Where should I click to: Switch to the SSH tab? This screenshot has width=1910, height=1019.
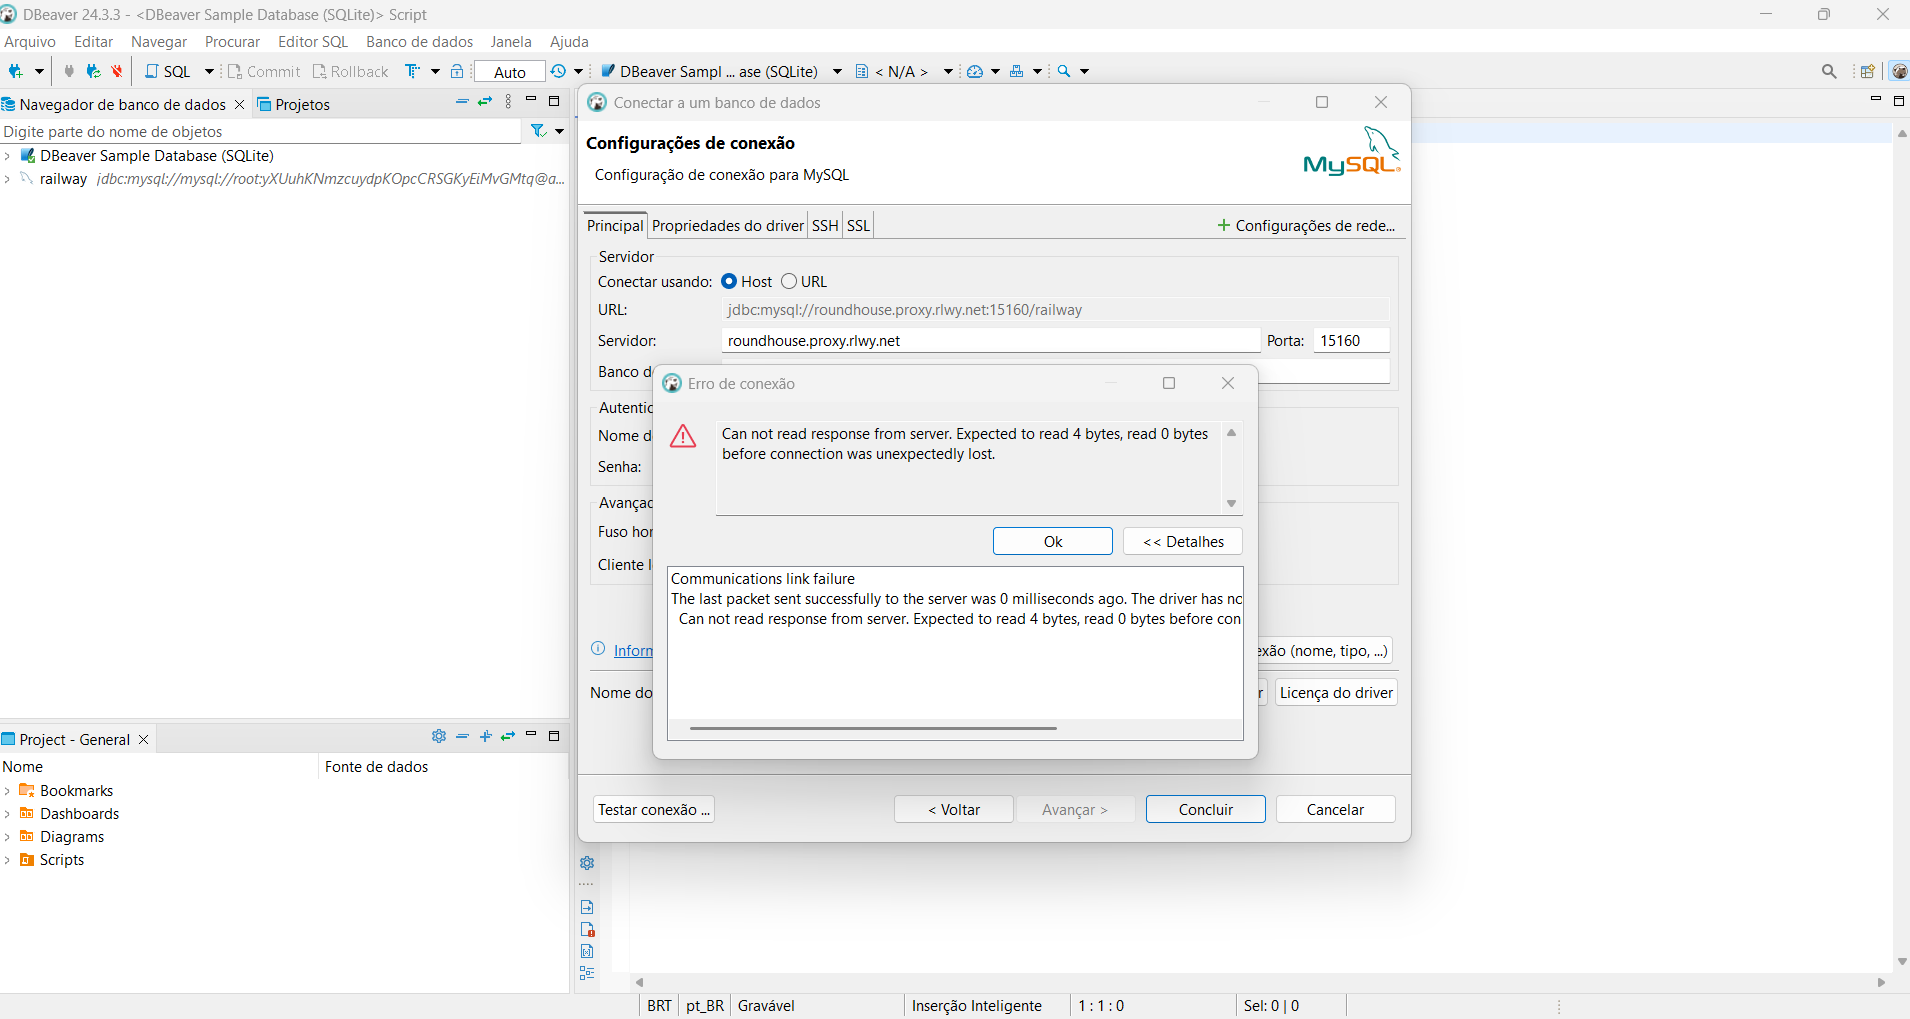point(825,226)
